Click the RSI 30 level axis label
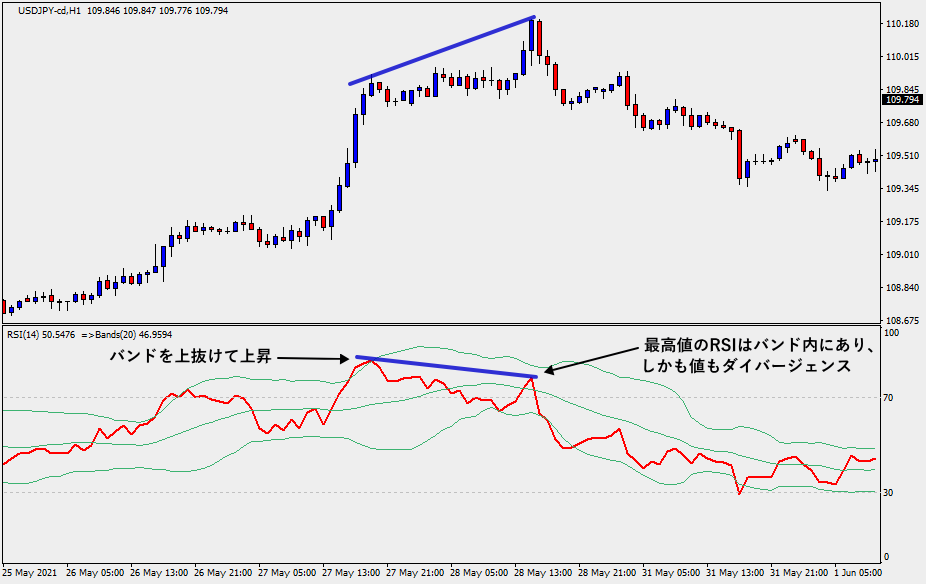The height and width of the screenshot is (584, 926). (x=888, y=493)
